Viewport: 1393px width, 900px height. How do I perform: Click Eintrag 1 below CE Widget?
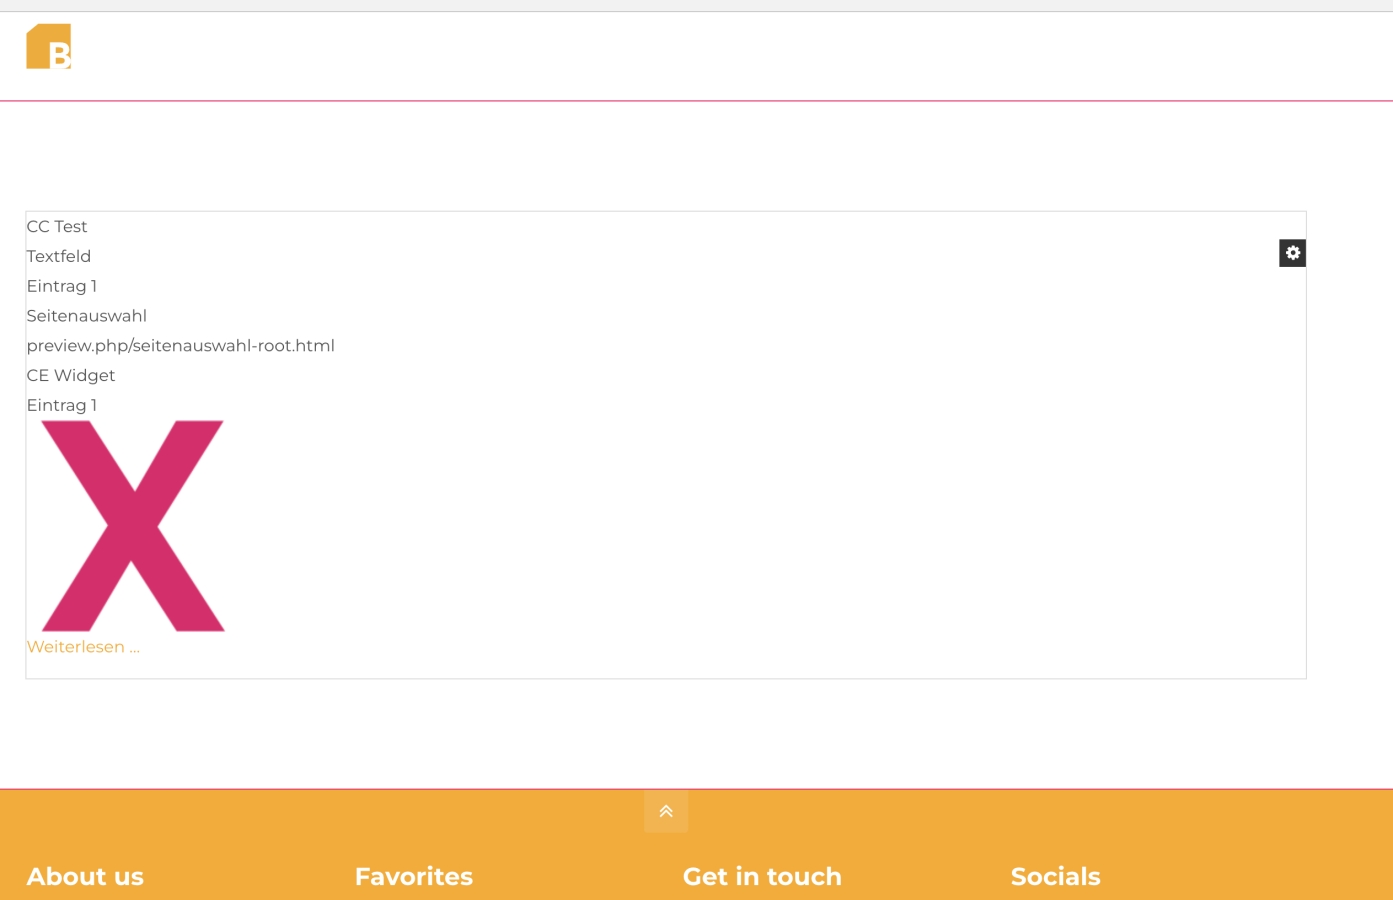[62, 406]
